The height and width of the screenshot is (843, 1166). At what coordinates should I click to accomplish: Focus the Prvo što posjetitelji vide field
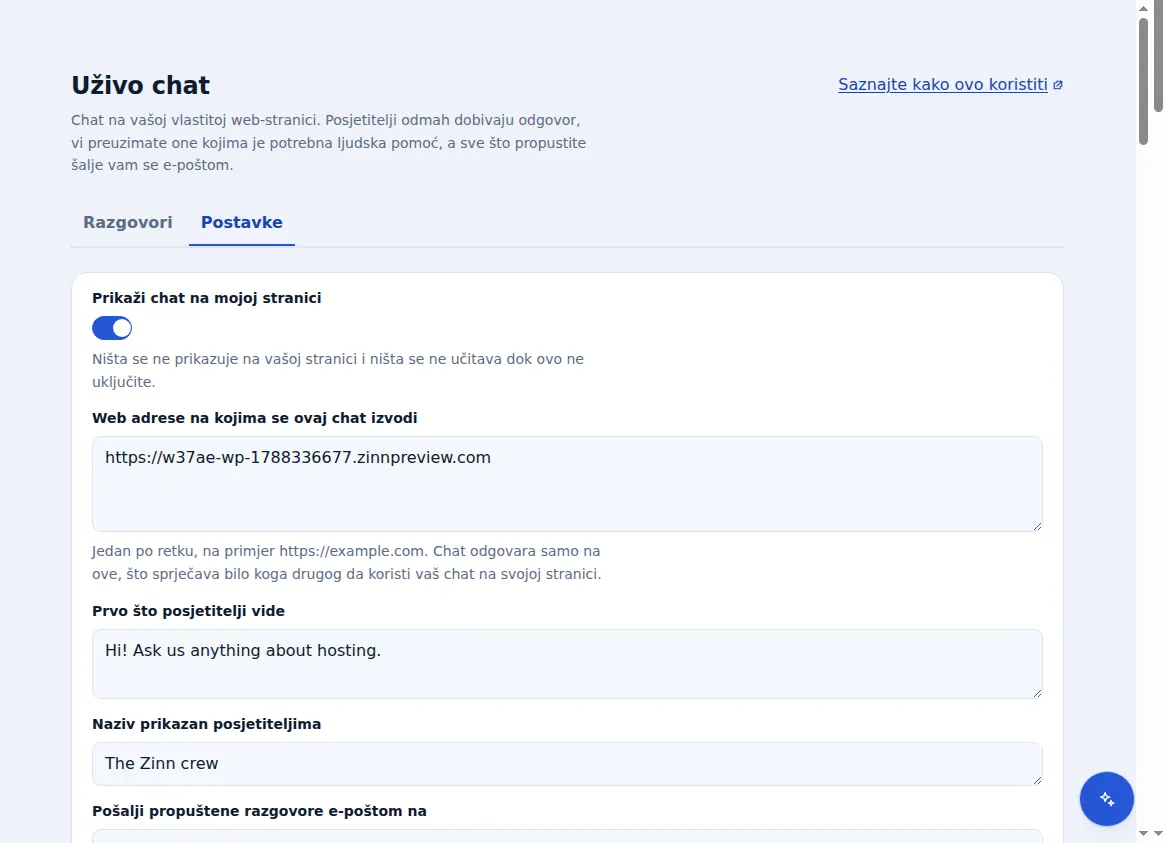567,664
